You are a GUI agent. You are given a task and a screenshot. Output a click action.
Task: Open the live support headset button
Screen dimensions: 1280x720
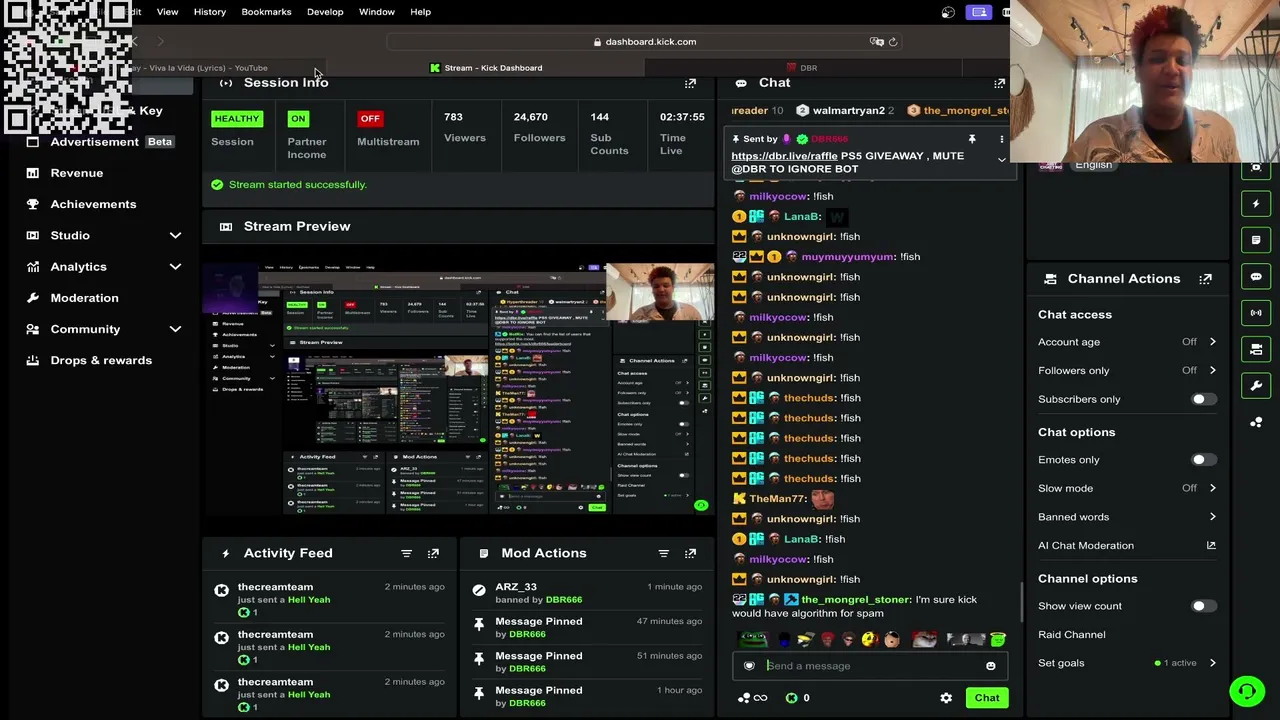(1247, 691)
